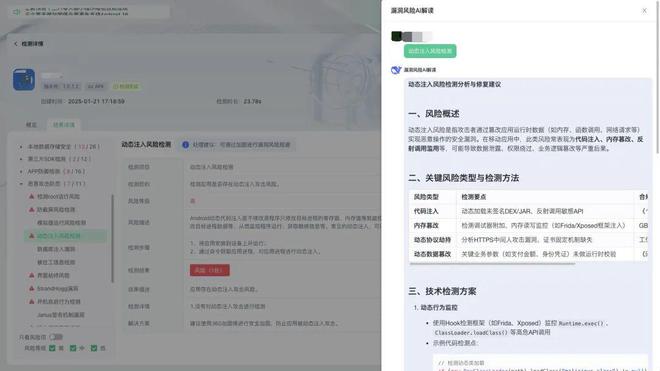Viewport: 660px width, 371px height.
Task: Uncheck the 高 risk level checkbox
Action: click(52, 348)
